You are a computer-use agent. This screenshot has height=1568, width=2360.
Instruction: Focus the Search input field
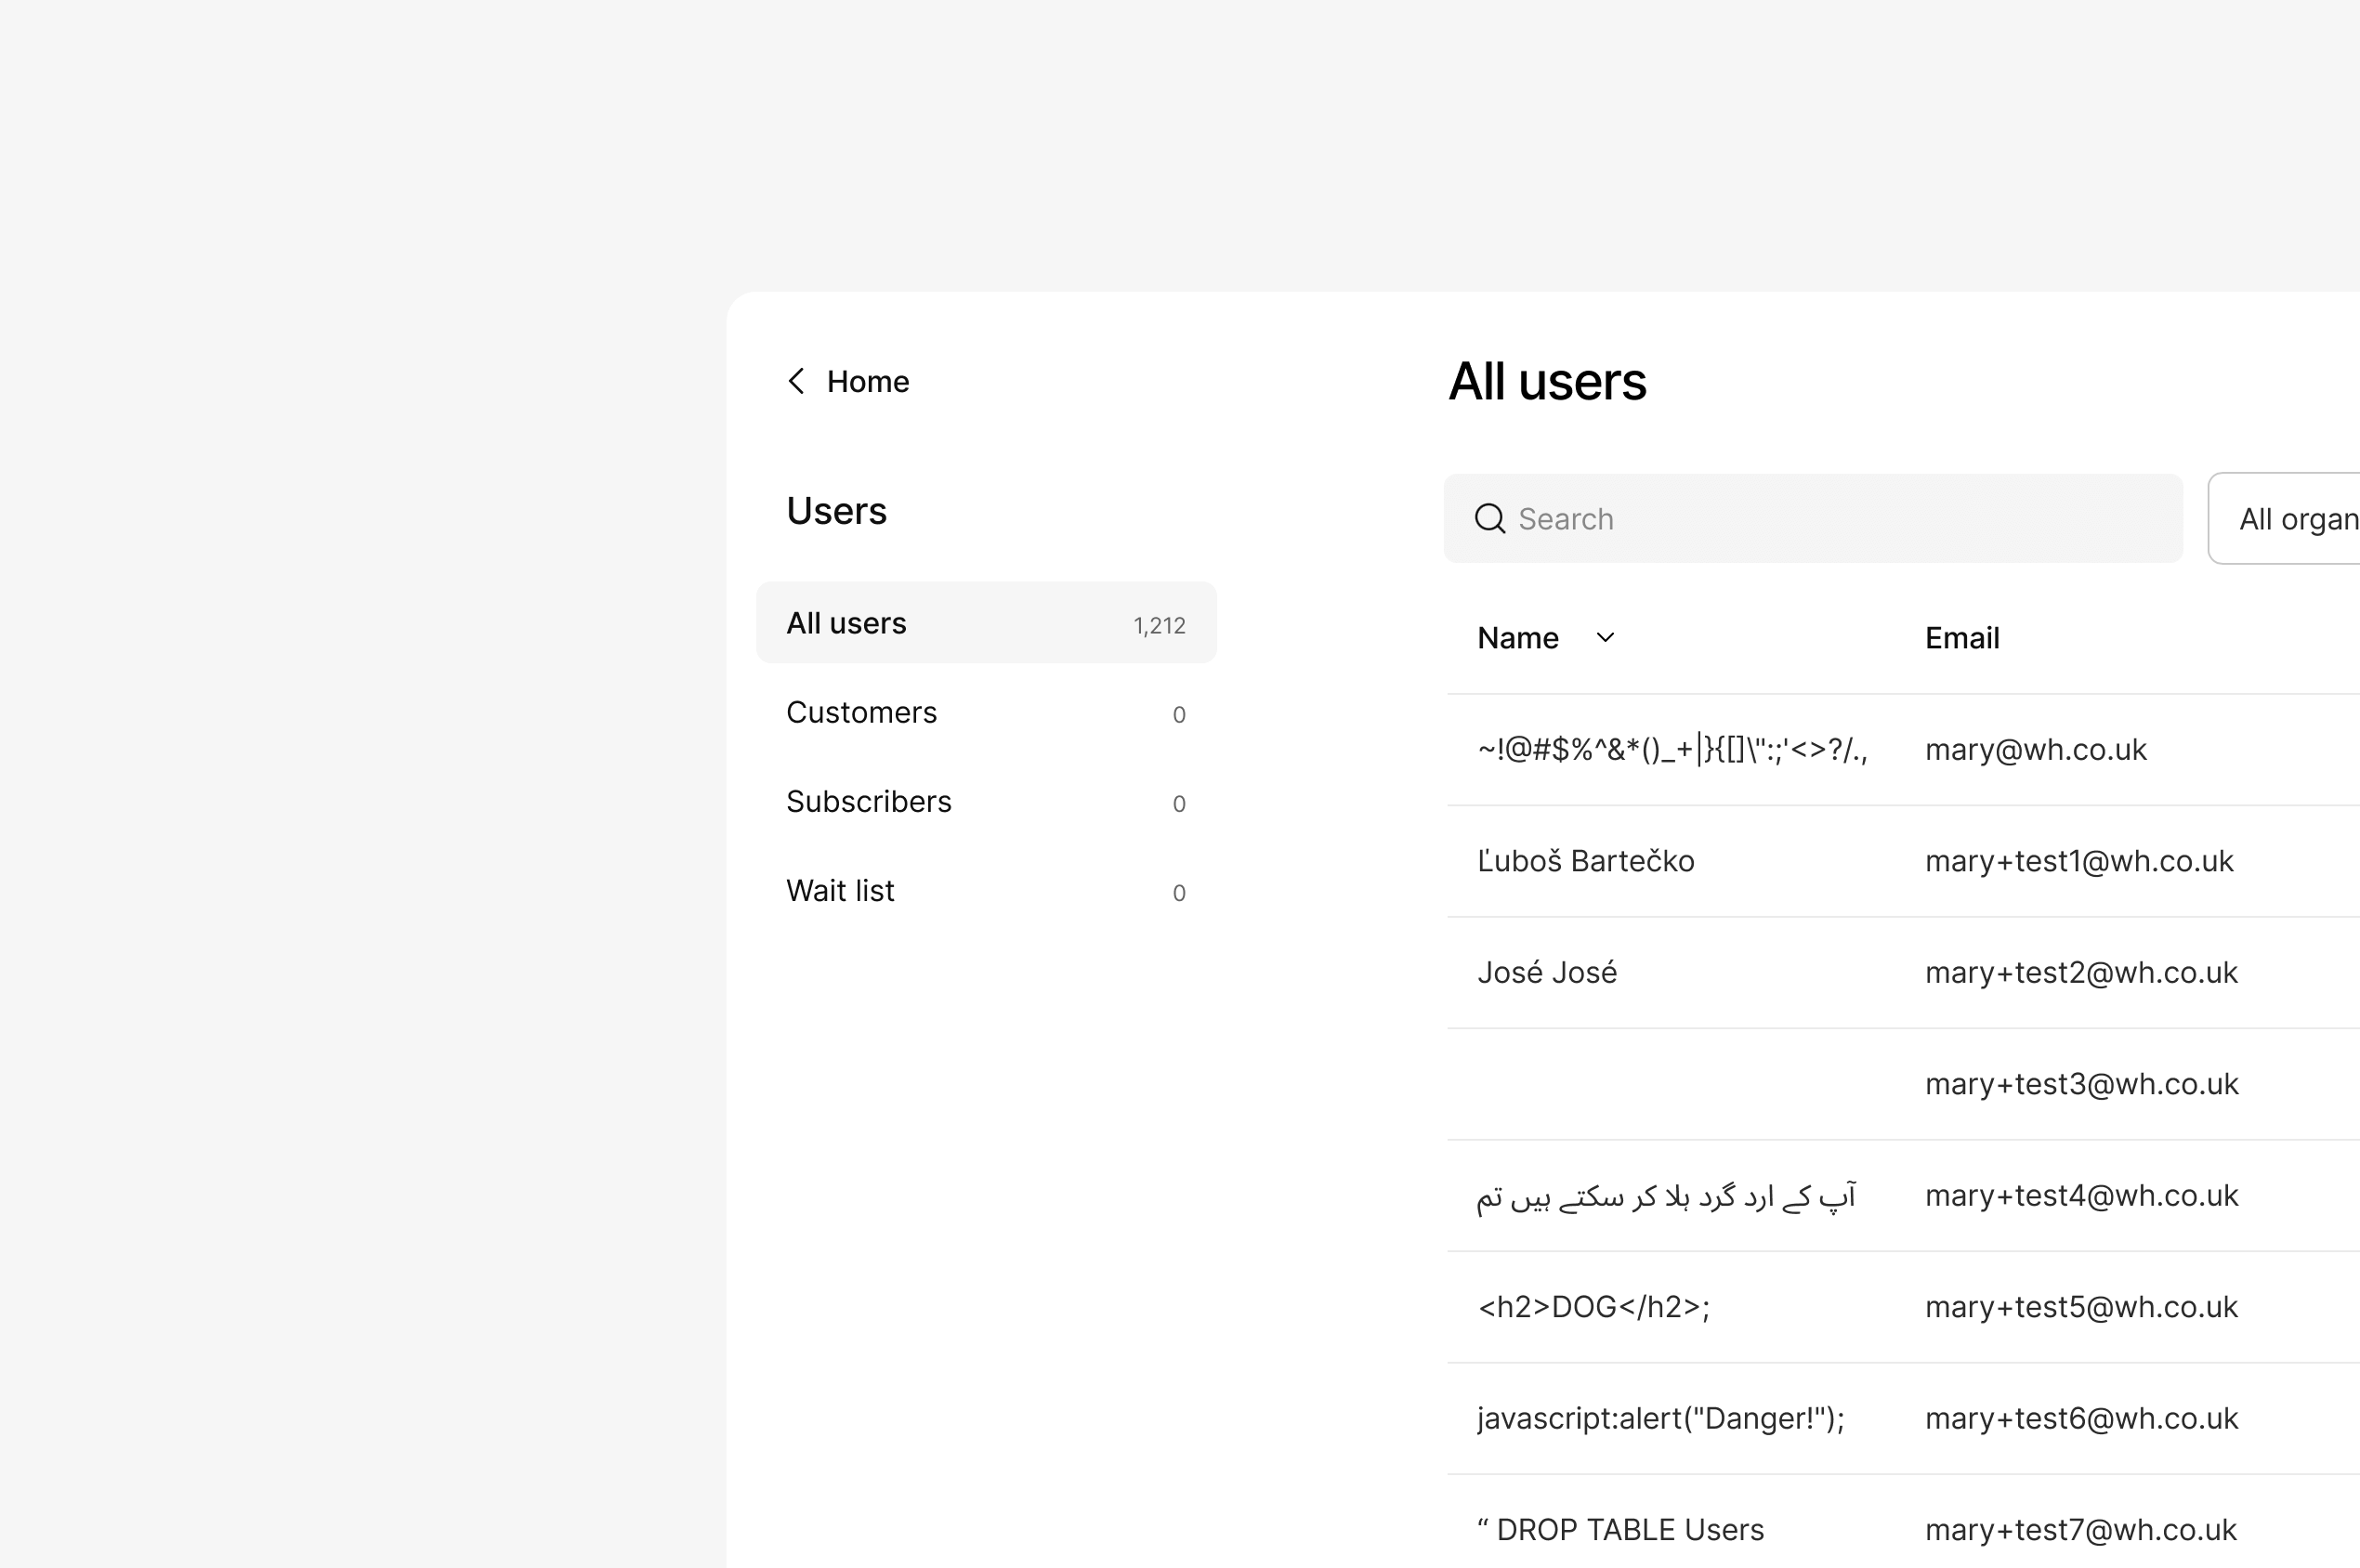pos(1830,519)
